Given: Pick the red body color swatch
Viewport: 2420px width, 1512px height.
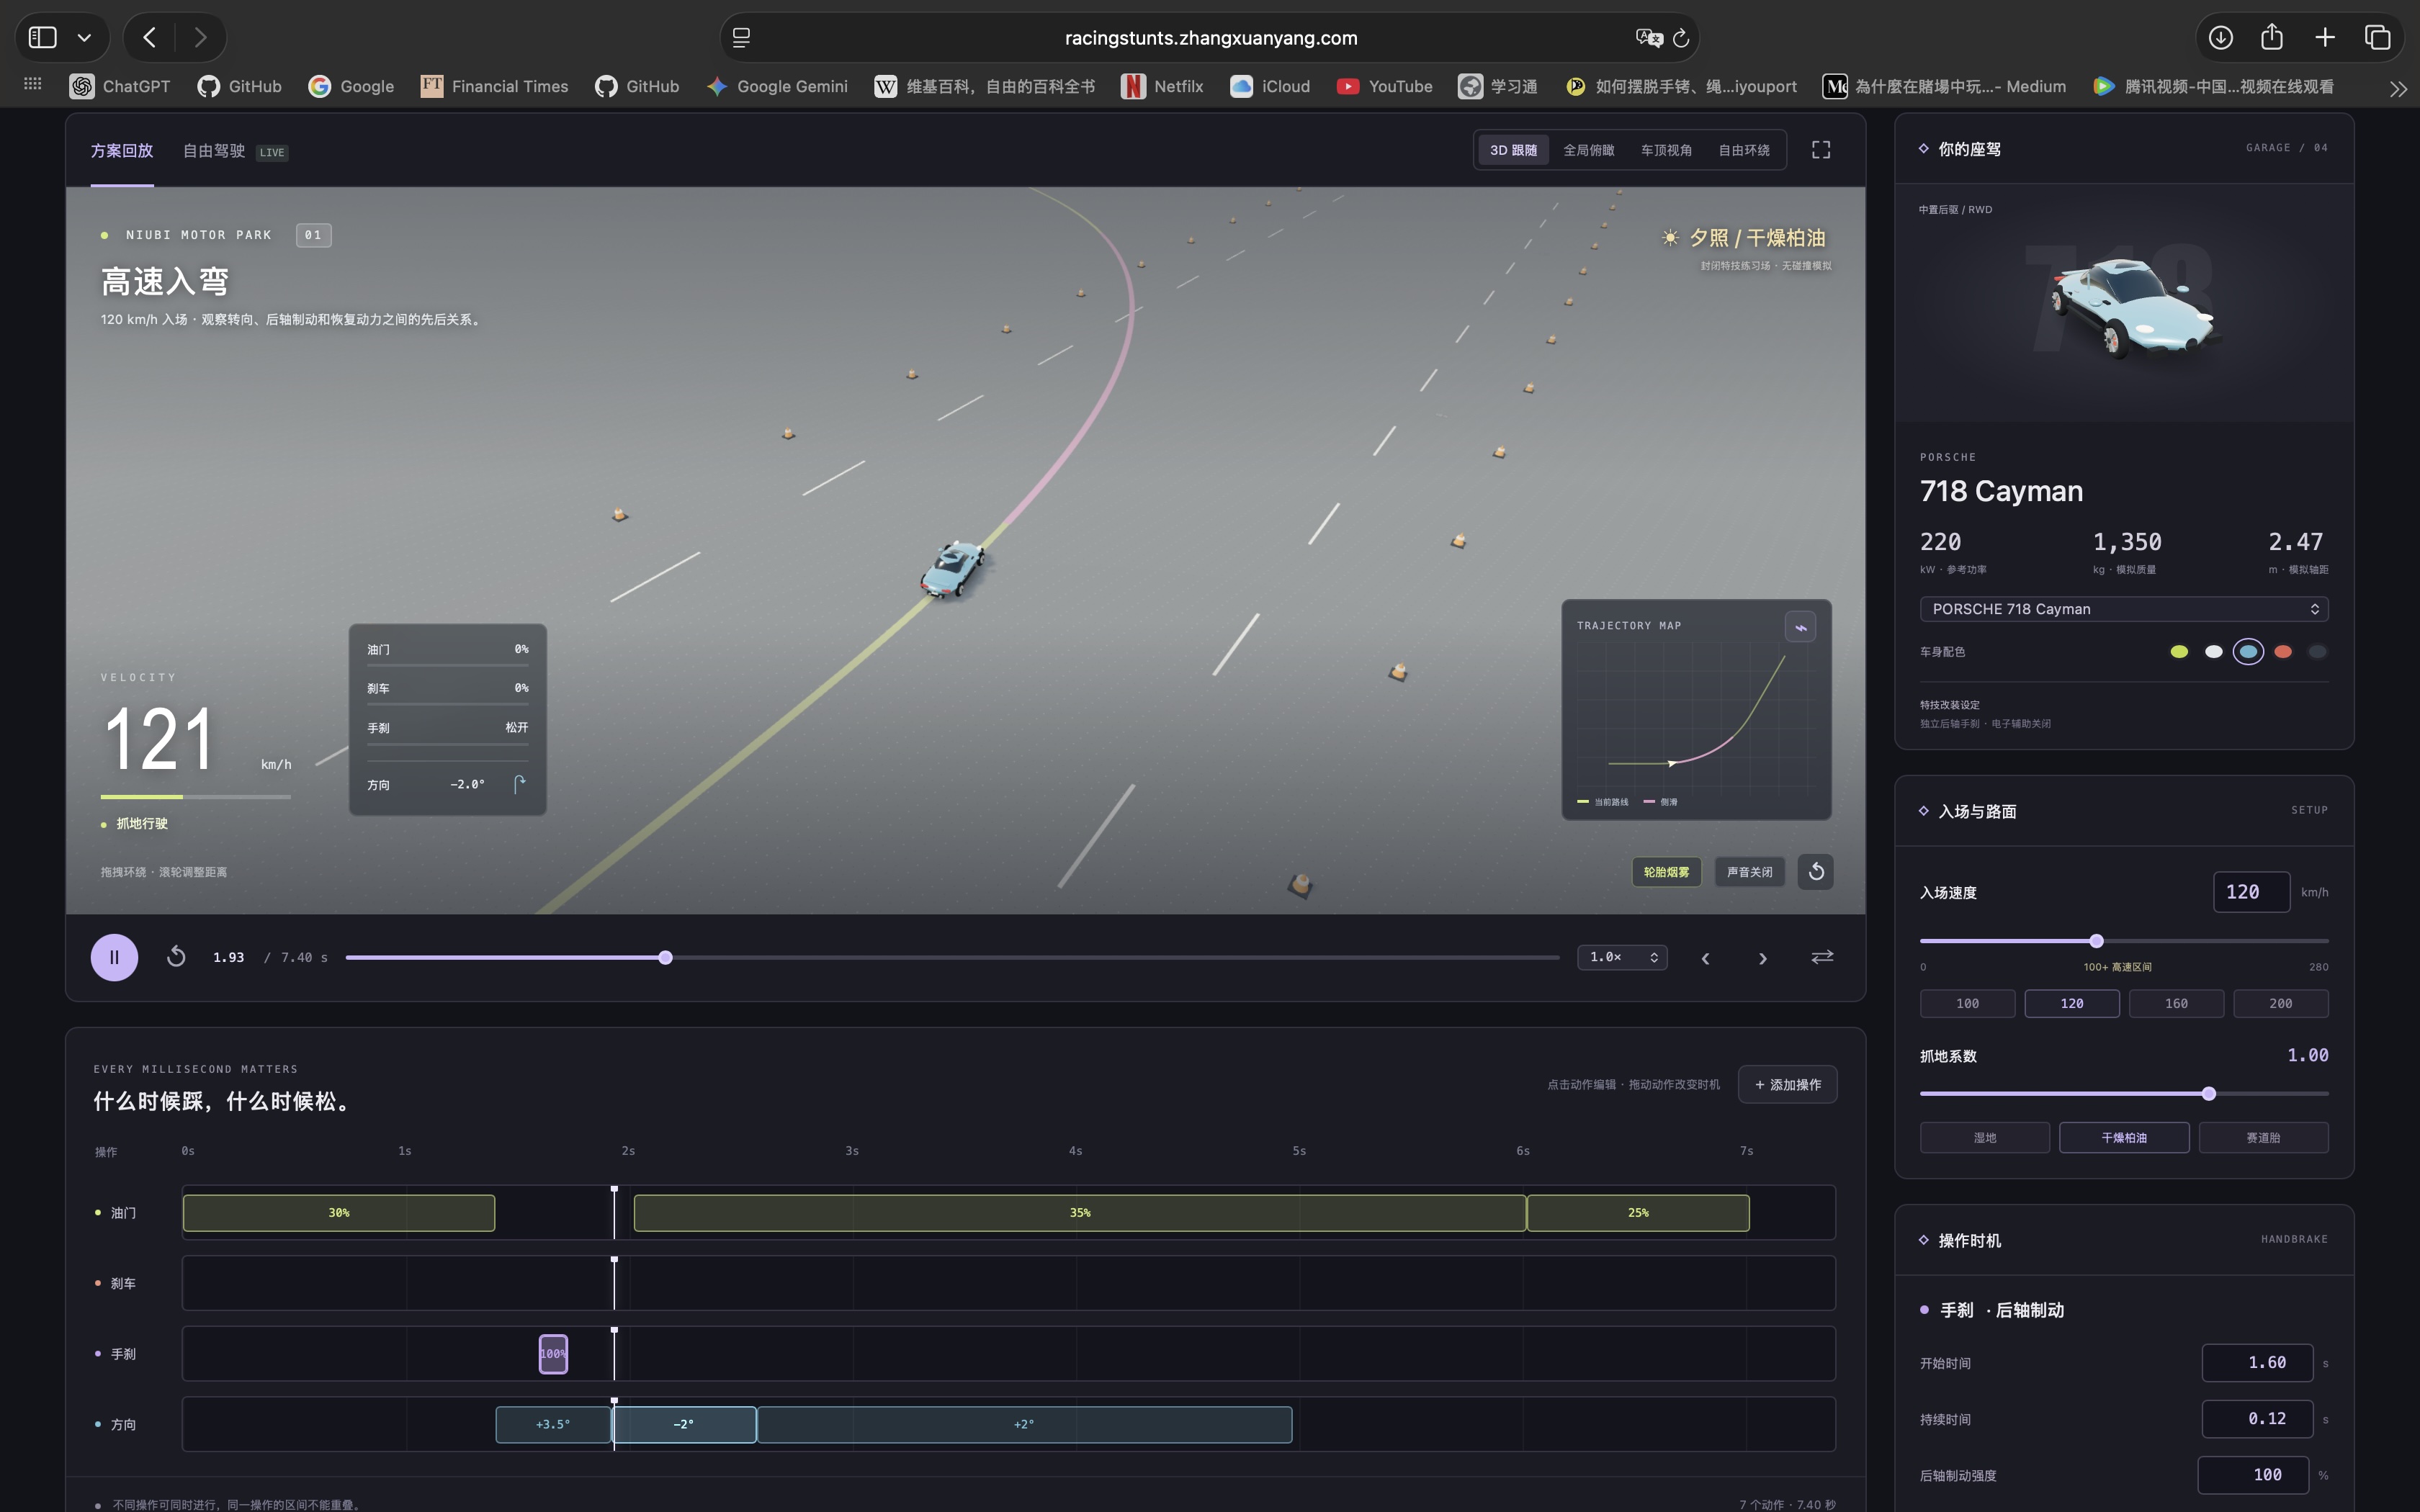Looking at the screenshot, I should pyautogui.click(x=2283, y=652).
